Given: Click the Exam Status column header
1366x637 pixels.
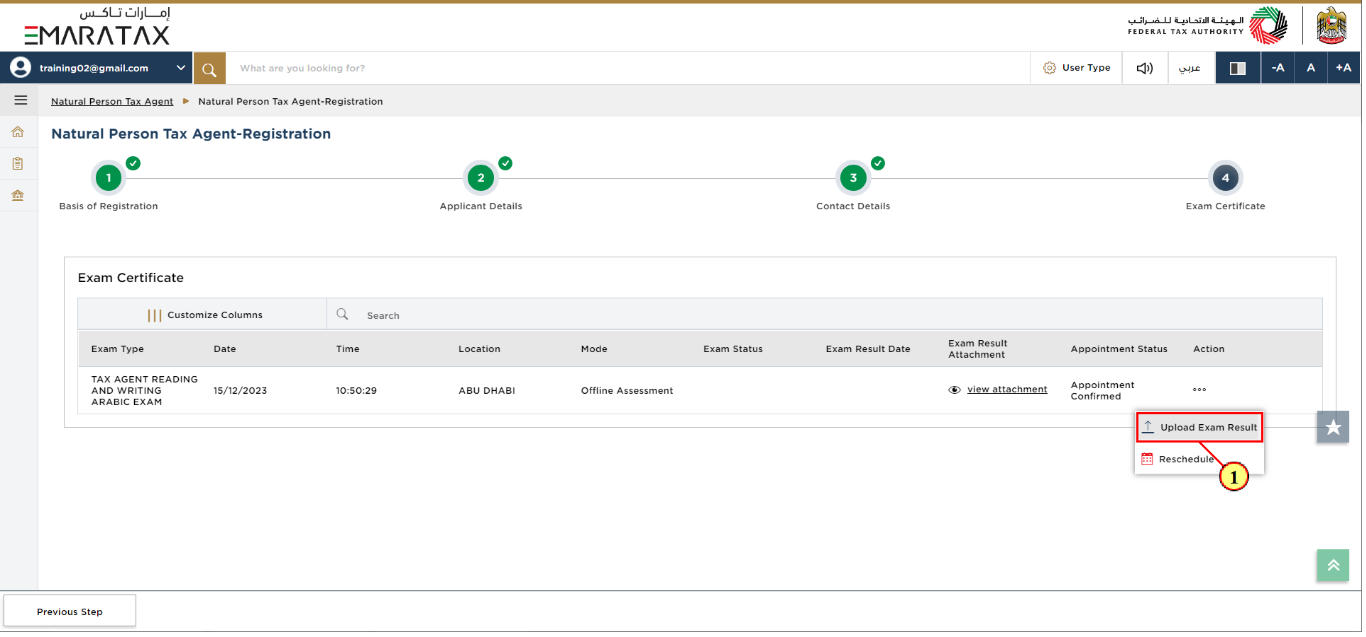Looking at the screenshot, I should [x=733, y=349].
